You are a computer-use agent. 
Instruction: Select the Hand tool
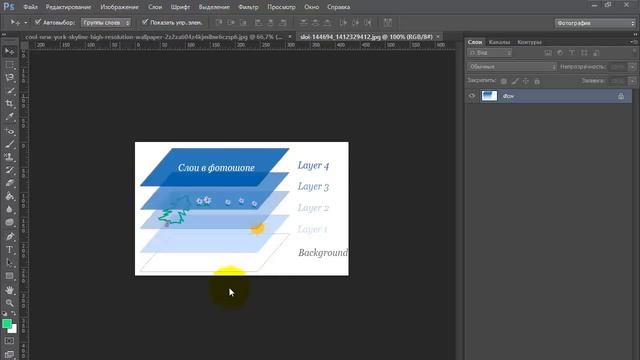tap(9, 290)
